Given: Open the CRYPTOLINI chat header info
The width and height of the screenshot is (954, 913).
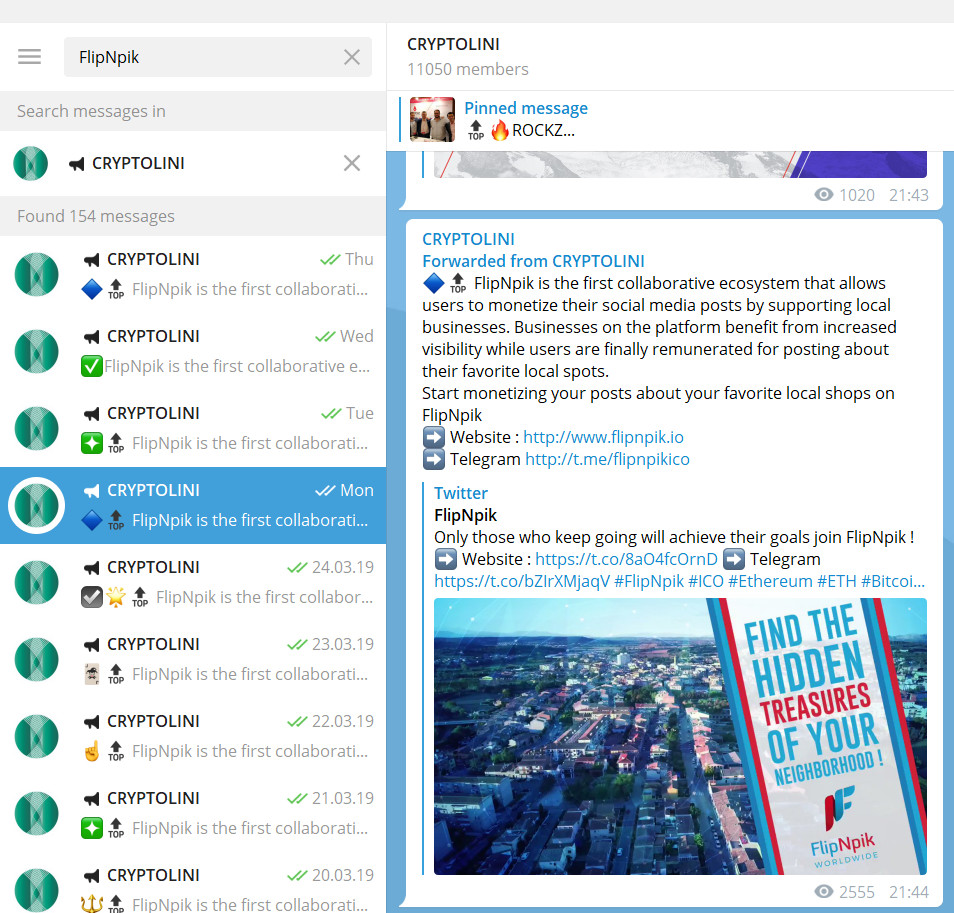Looking at the screenshot, I should [x=669, y=57].
